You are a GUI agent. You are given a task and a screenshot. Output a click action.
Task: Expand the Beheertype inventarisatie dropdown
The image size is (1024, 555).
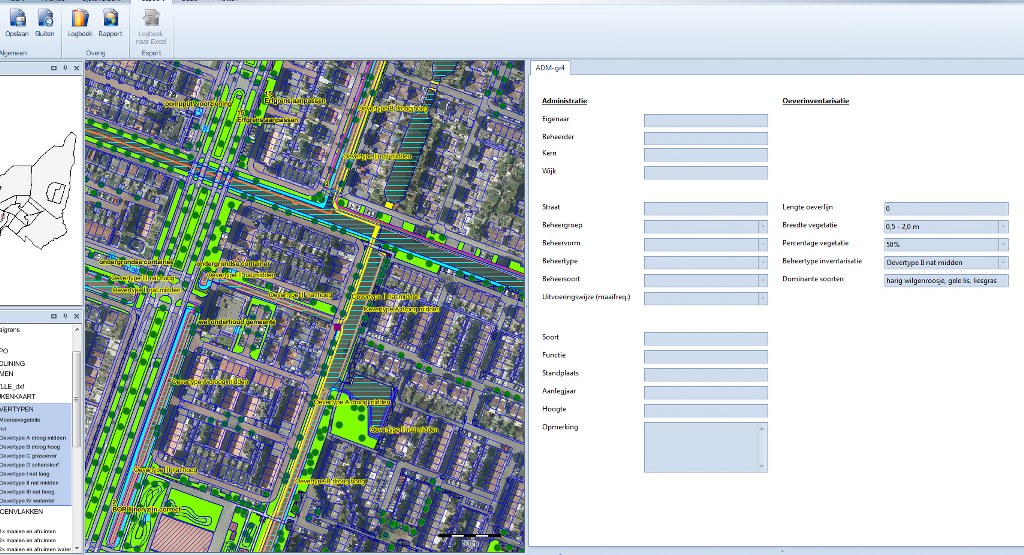coord(1002,262)
